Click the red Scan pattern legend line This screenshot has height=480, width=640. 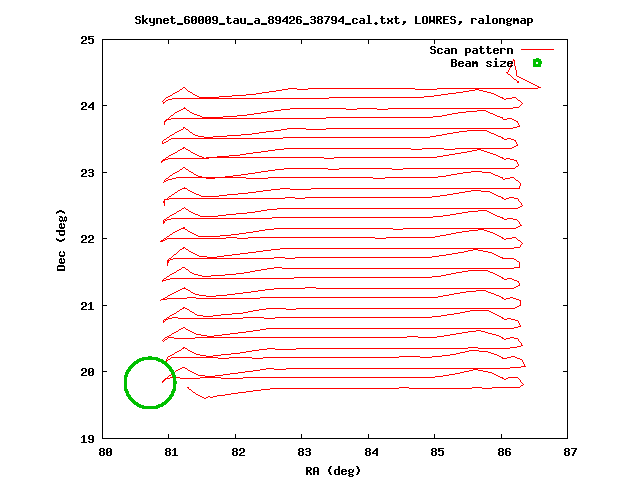point(538,50)
